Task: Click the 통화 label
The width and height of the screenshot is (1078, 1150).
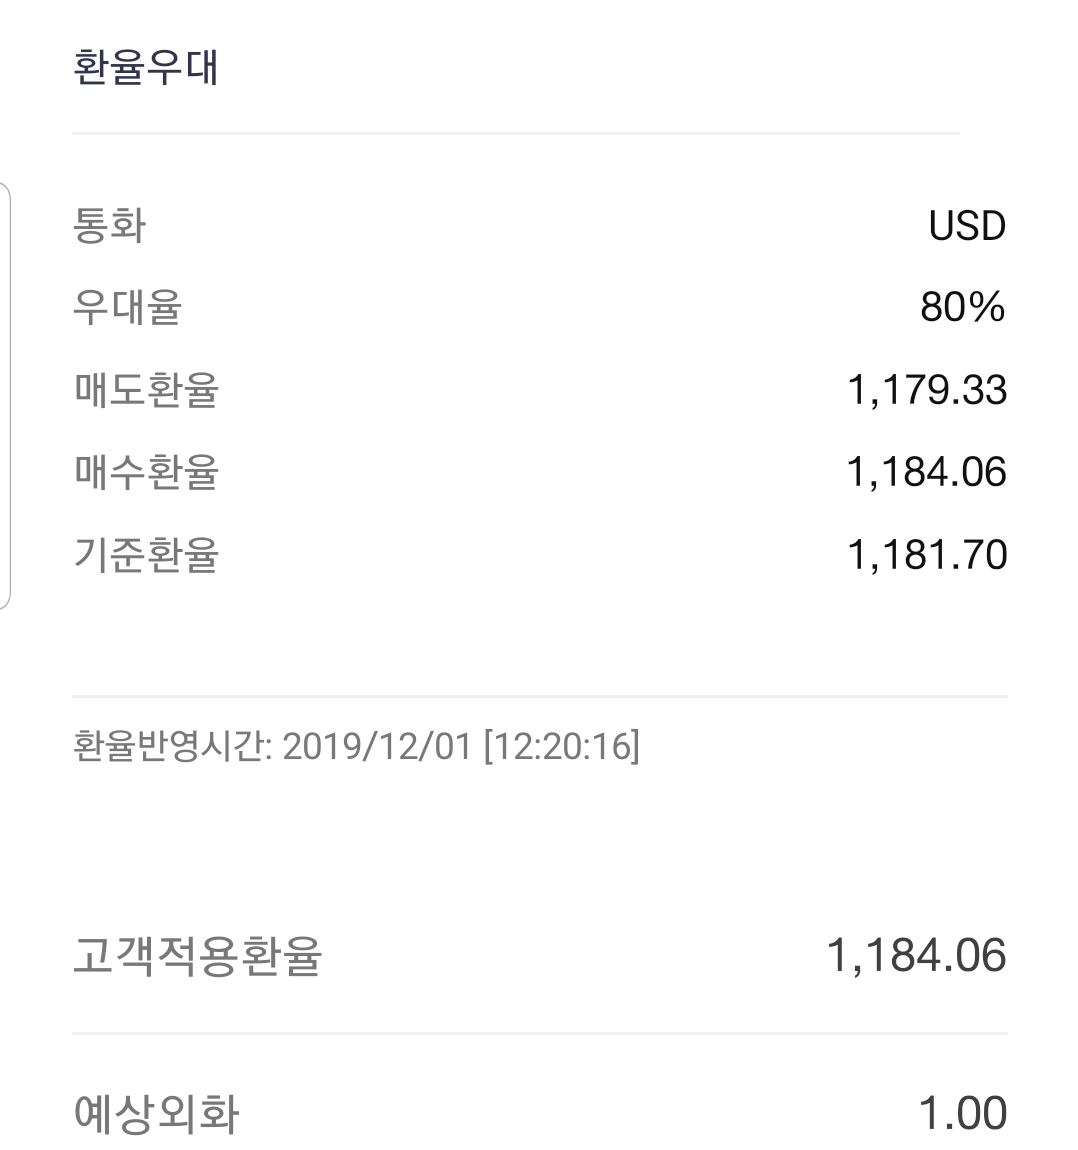Action: (109, 225)
